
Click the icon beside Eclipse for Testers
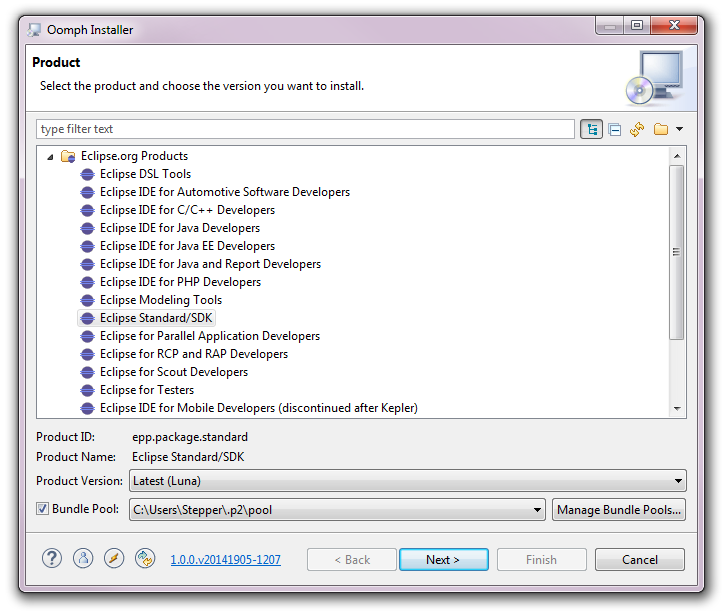tap(87, 390)
